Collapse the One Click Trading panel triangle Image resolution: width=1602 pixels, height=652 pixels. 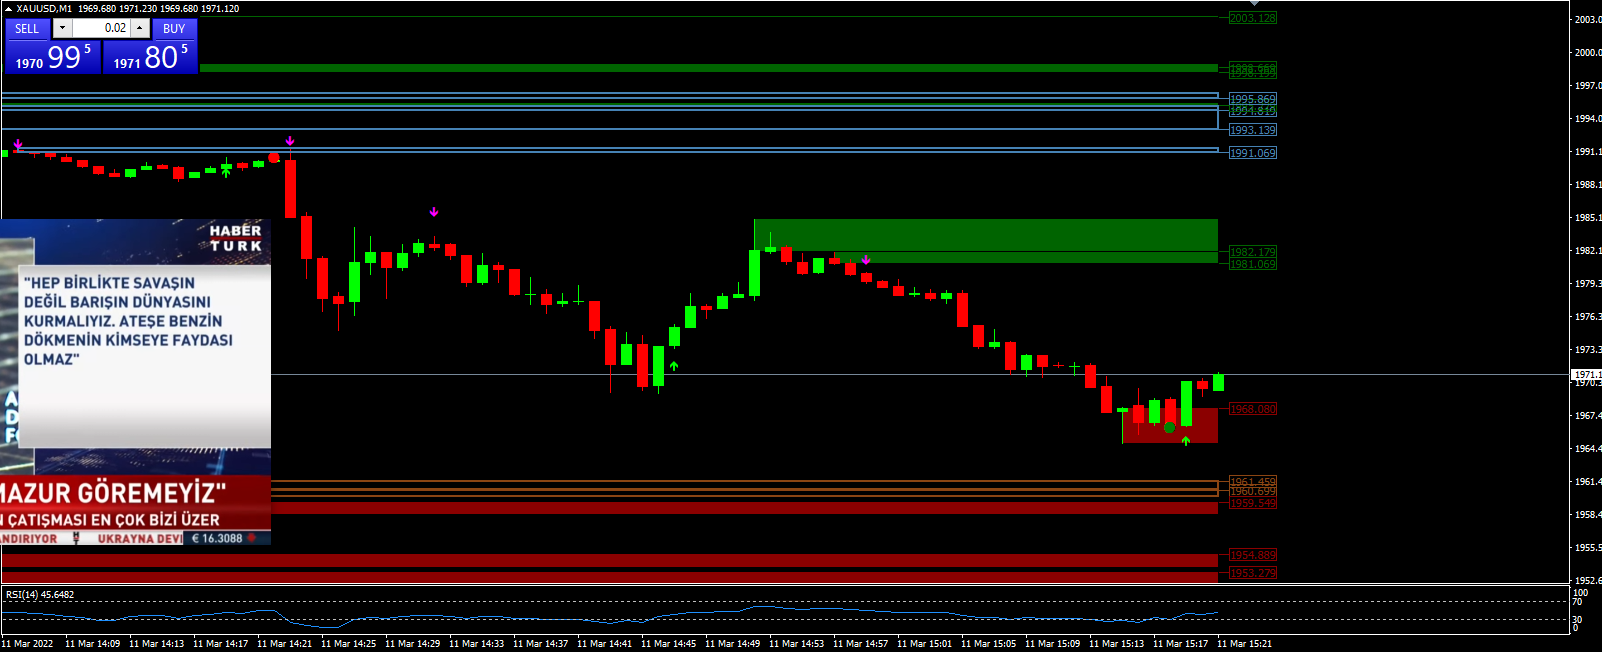coord(8,8)
